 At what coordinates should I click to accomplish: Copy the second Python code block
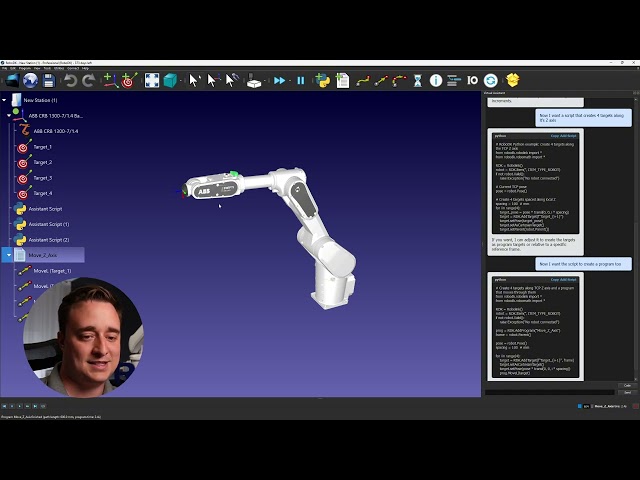pos(555,280)
